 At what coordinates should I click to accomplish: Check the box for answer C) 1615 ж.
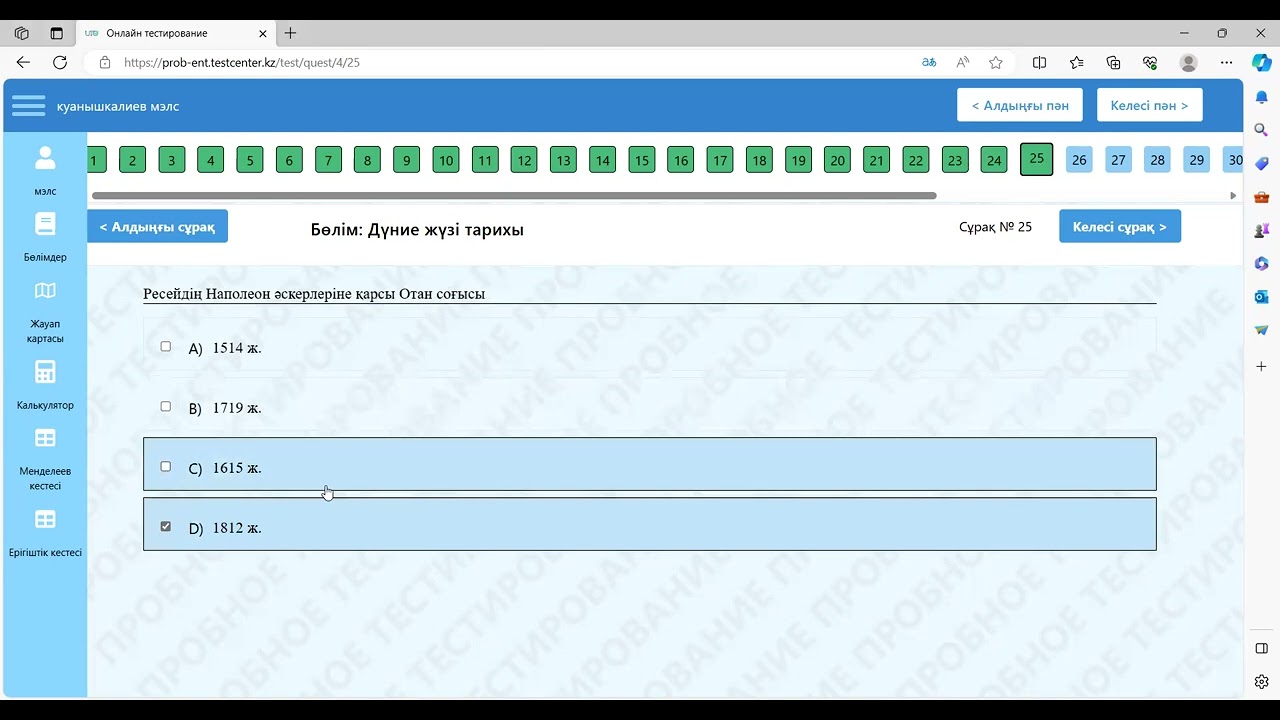[x=166, y=466]
